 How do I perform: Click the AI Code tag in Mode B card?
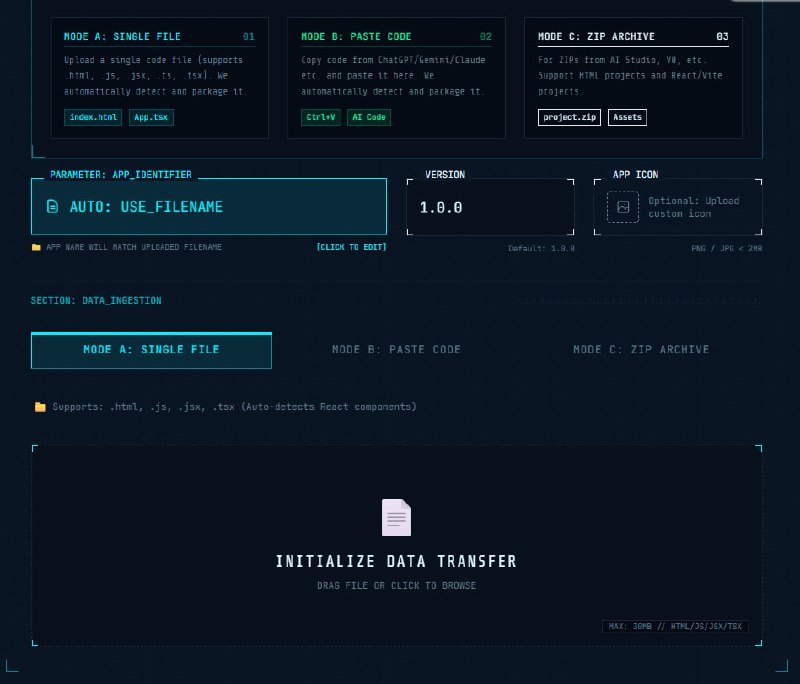pyautogui.click(x=369, y=117)
